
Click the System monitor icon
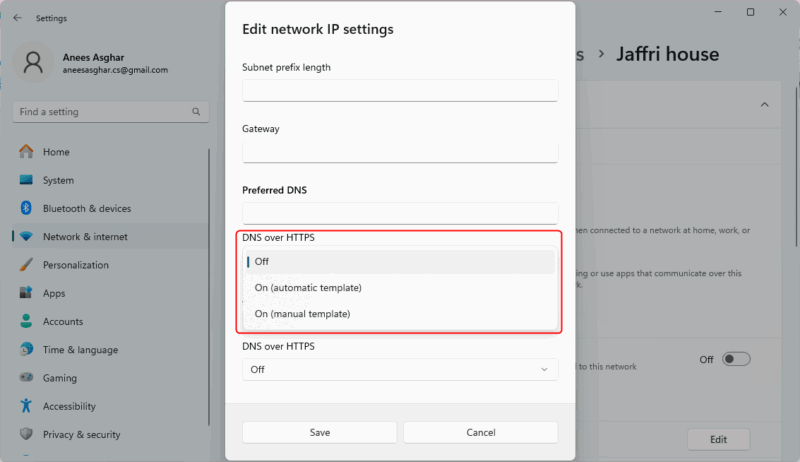click(x=26, y=180)
